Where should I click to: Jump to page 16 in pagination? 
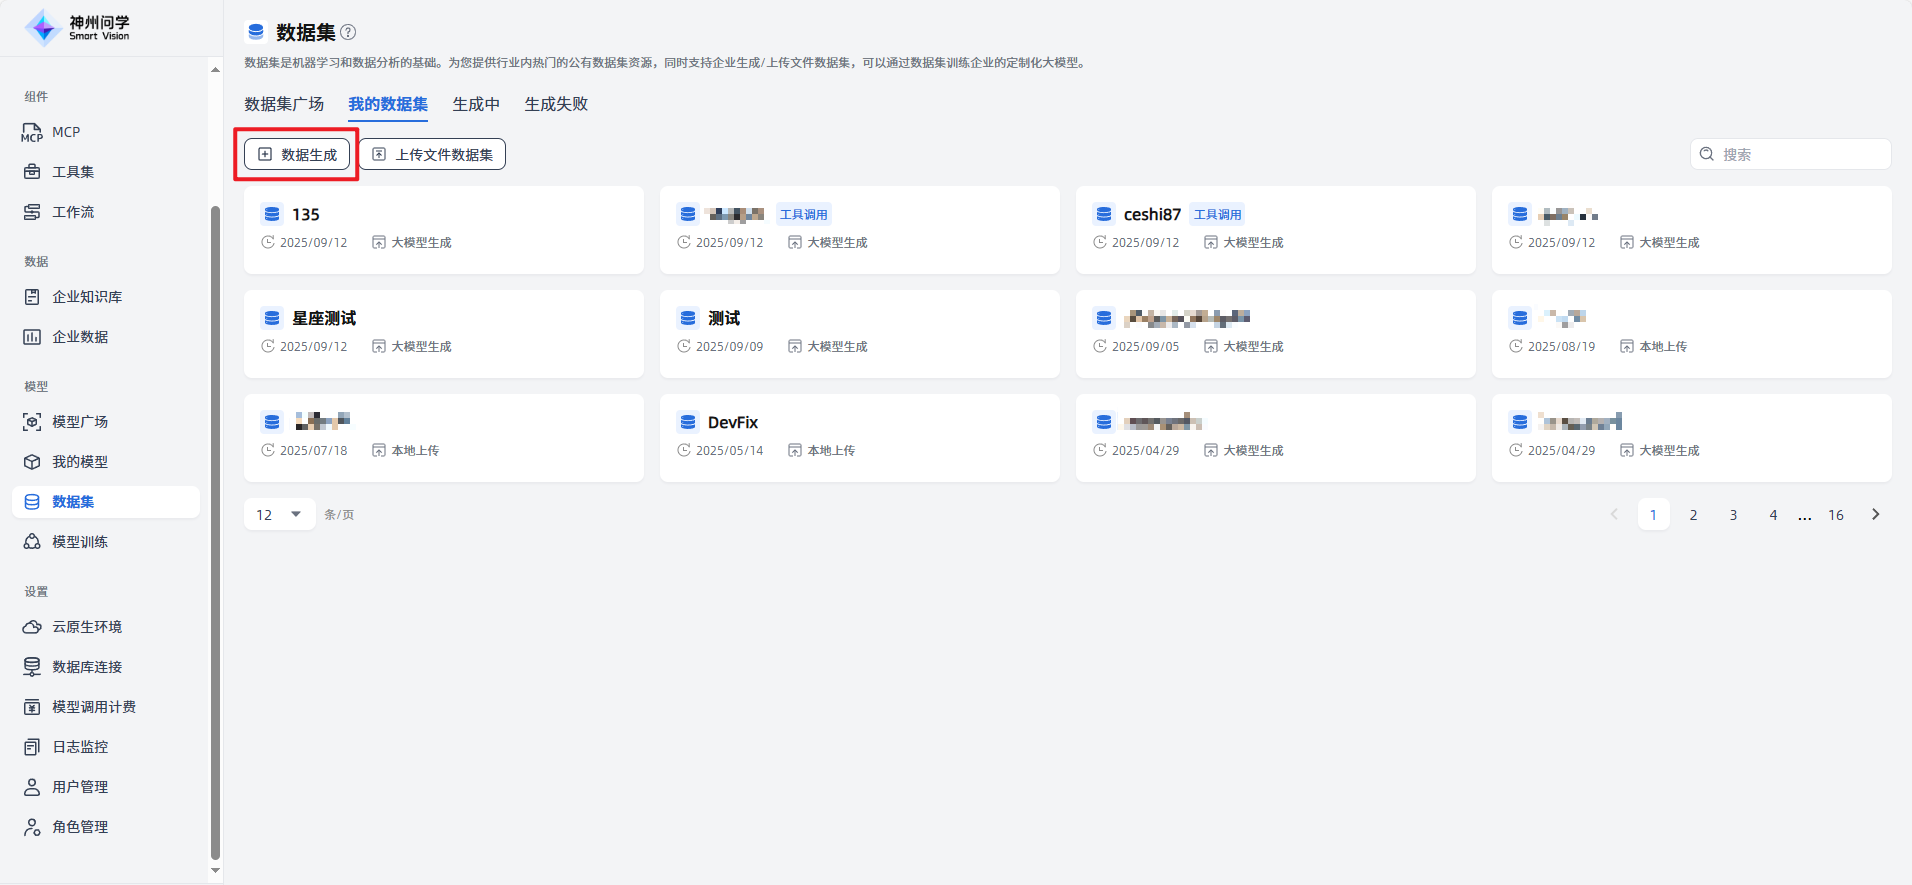[1836, 515]
